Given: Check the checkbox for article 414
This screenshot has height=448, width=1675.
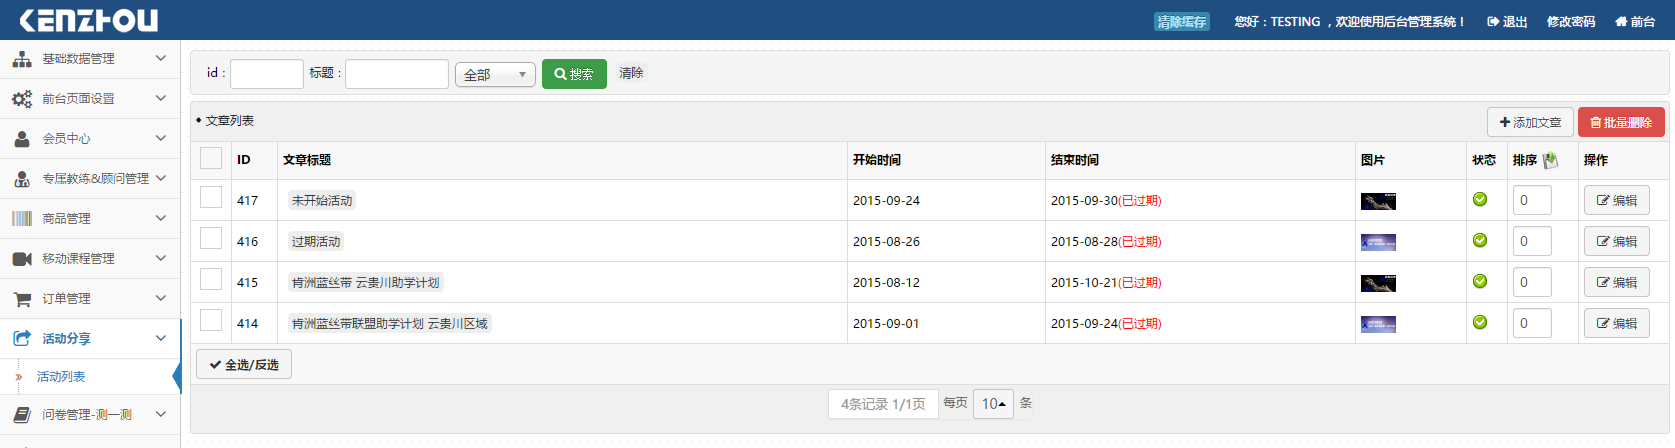Looking at the screenshot, I should (211, 320).
